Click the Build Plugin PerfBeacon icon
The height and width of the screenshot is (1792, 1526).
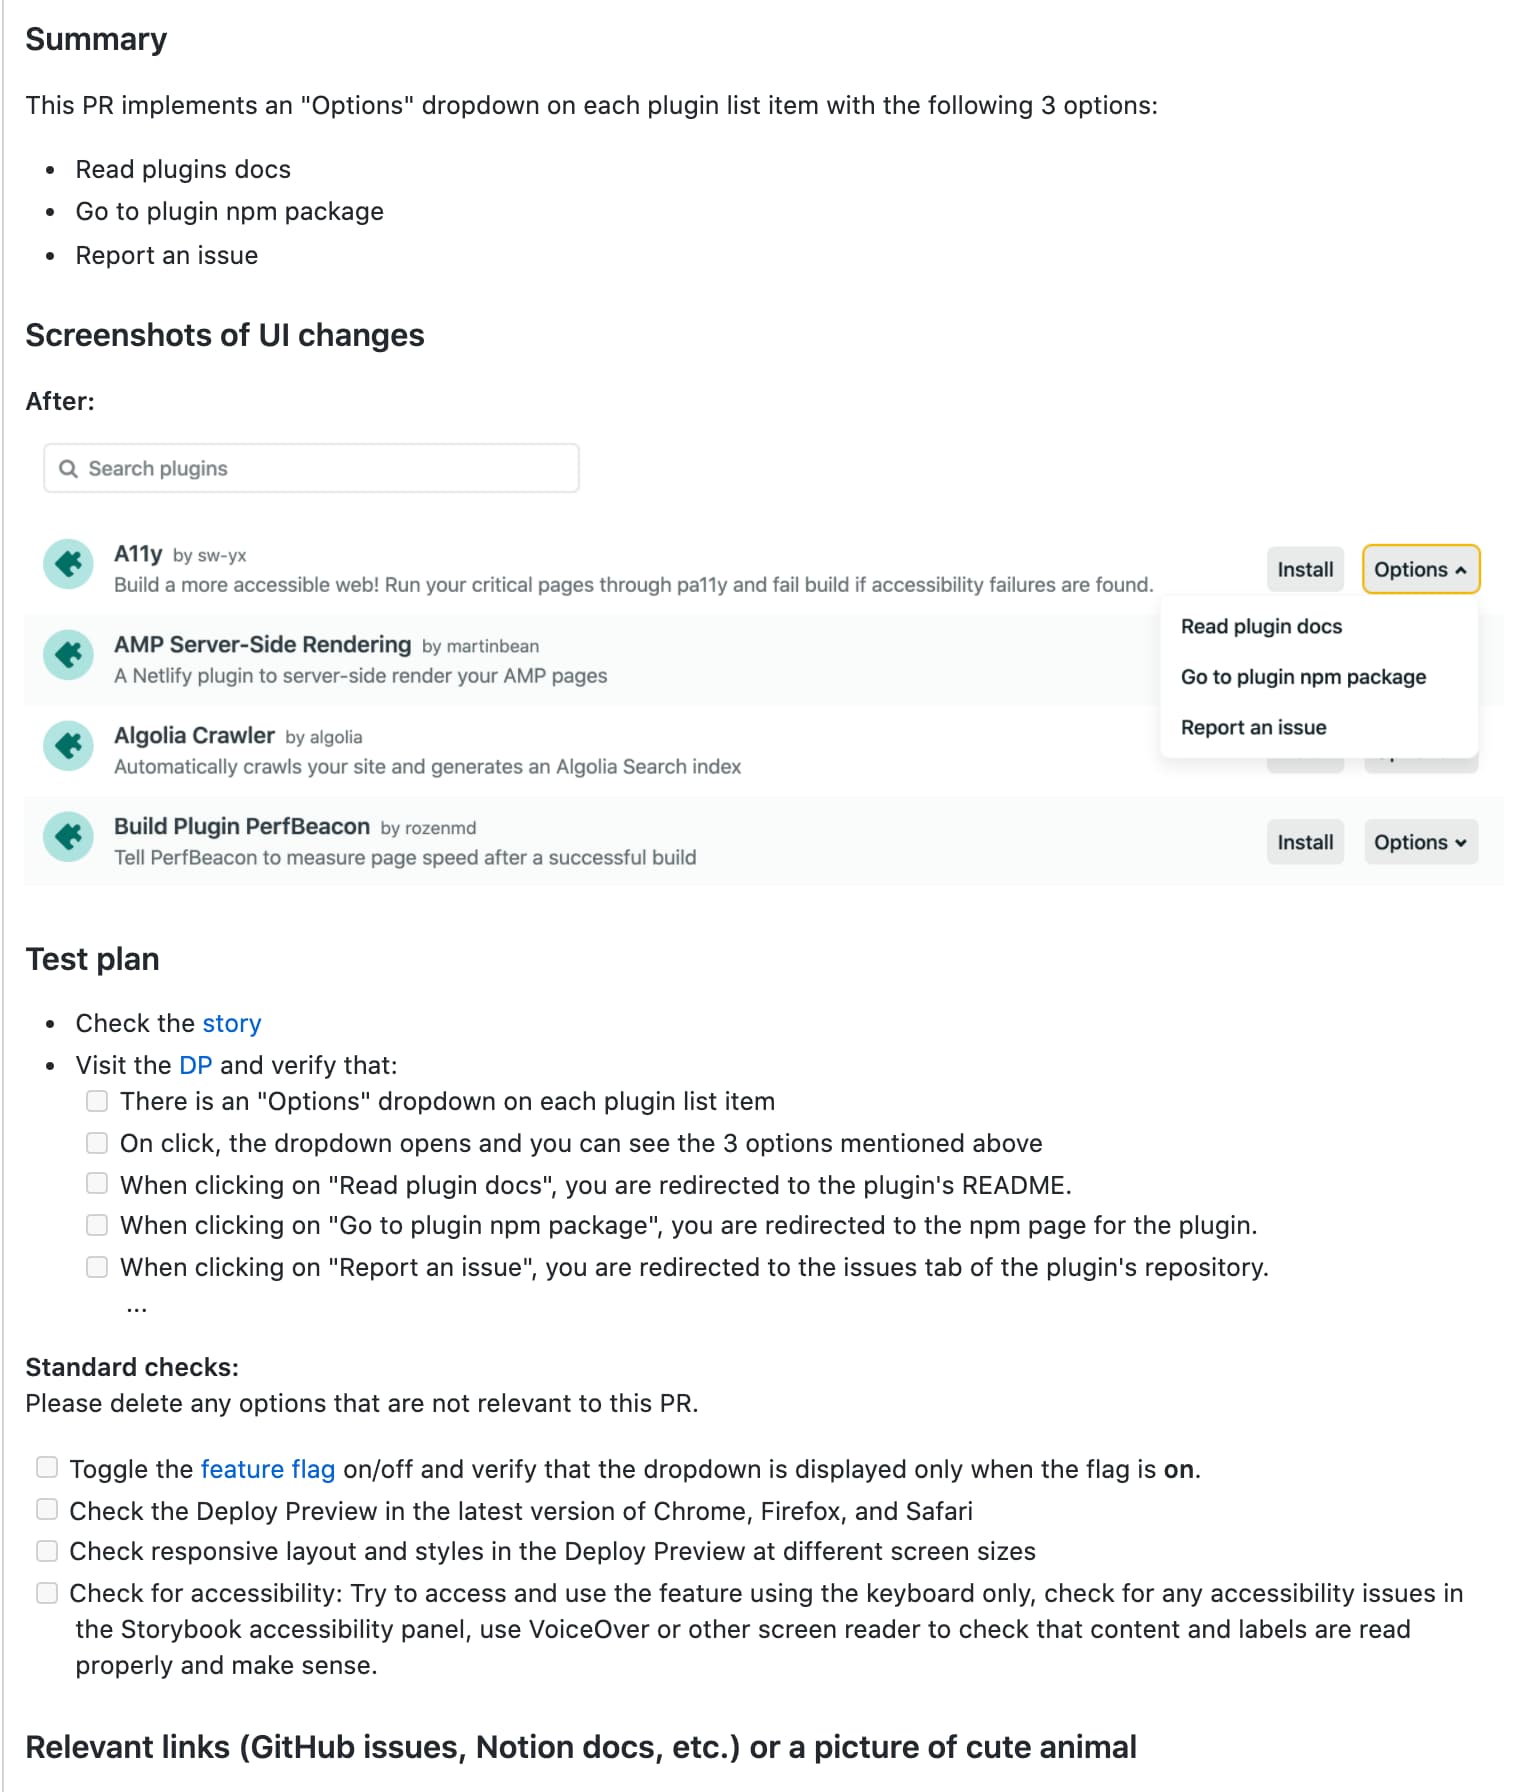68,837
